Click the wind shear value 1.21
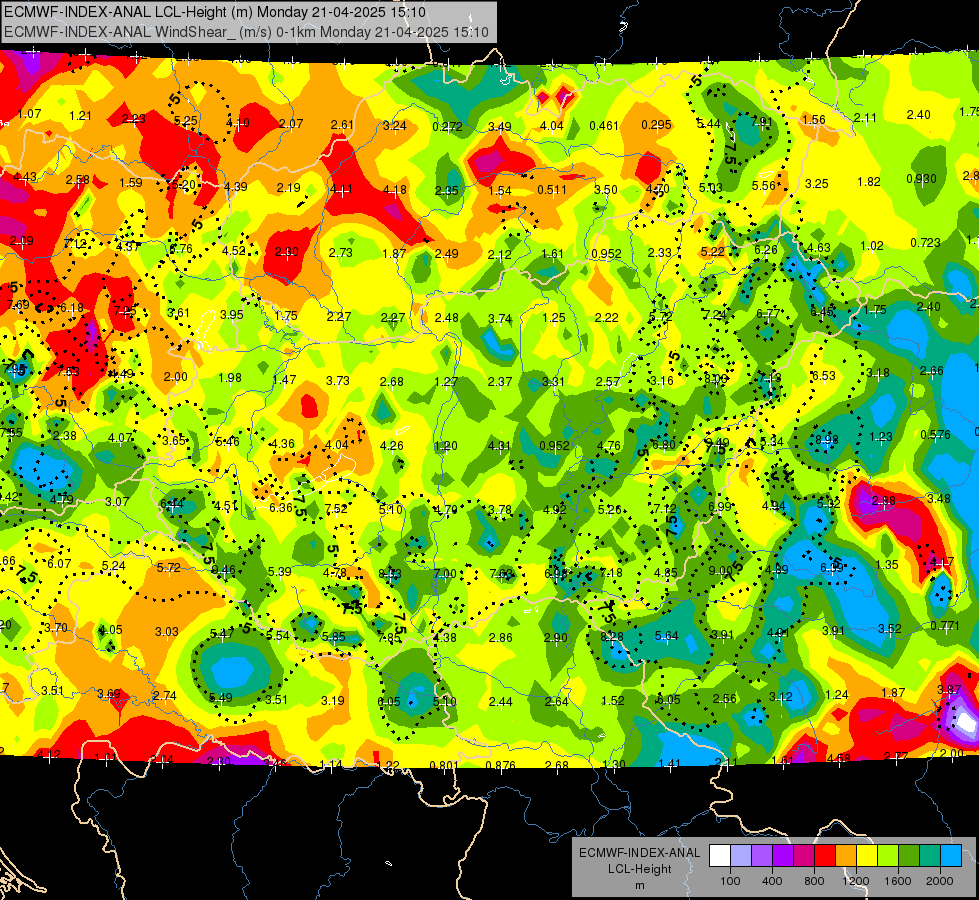The height and width of the screenshot is (900, 979). [80, 116]
